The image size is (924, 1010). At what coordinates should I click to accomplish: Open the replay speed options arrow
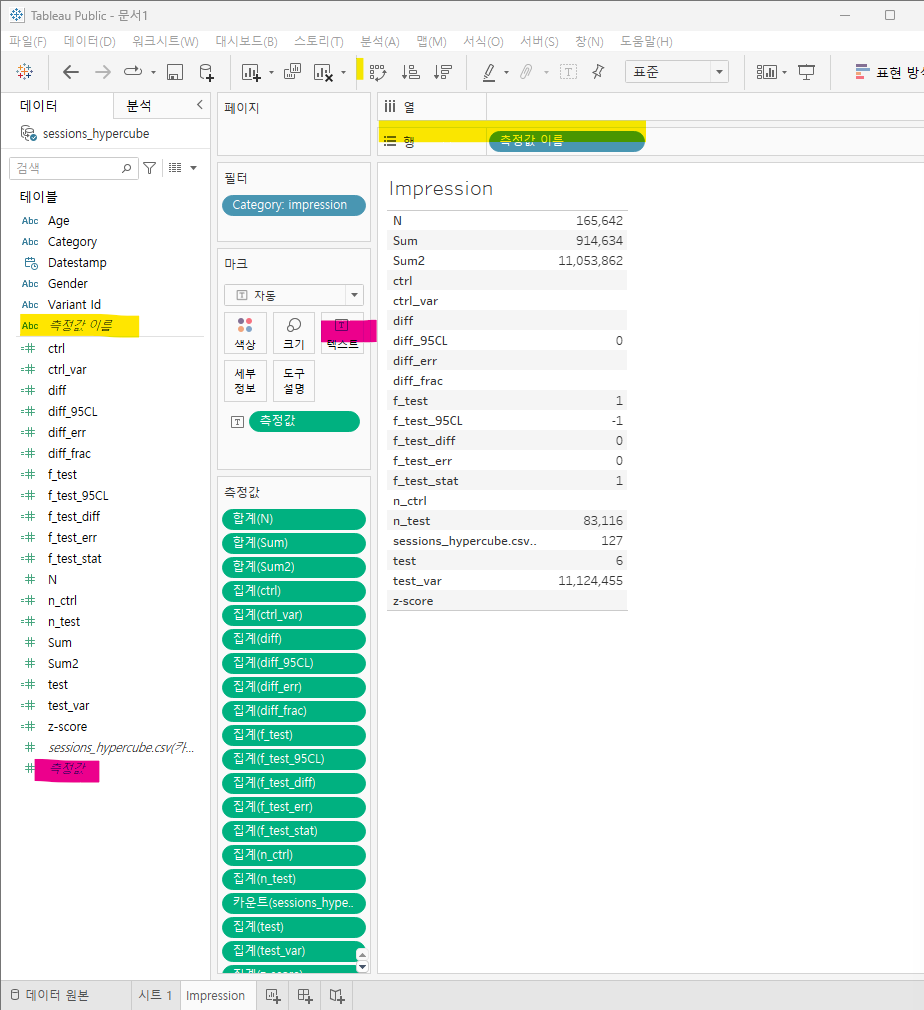click(x=153, y=72)
